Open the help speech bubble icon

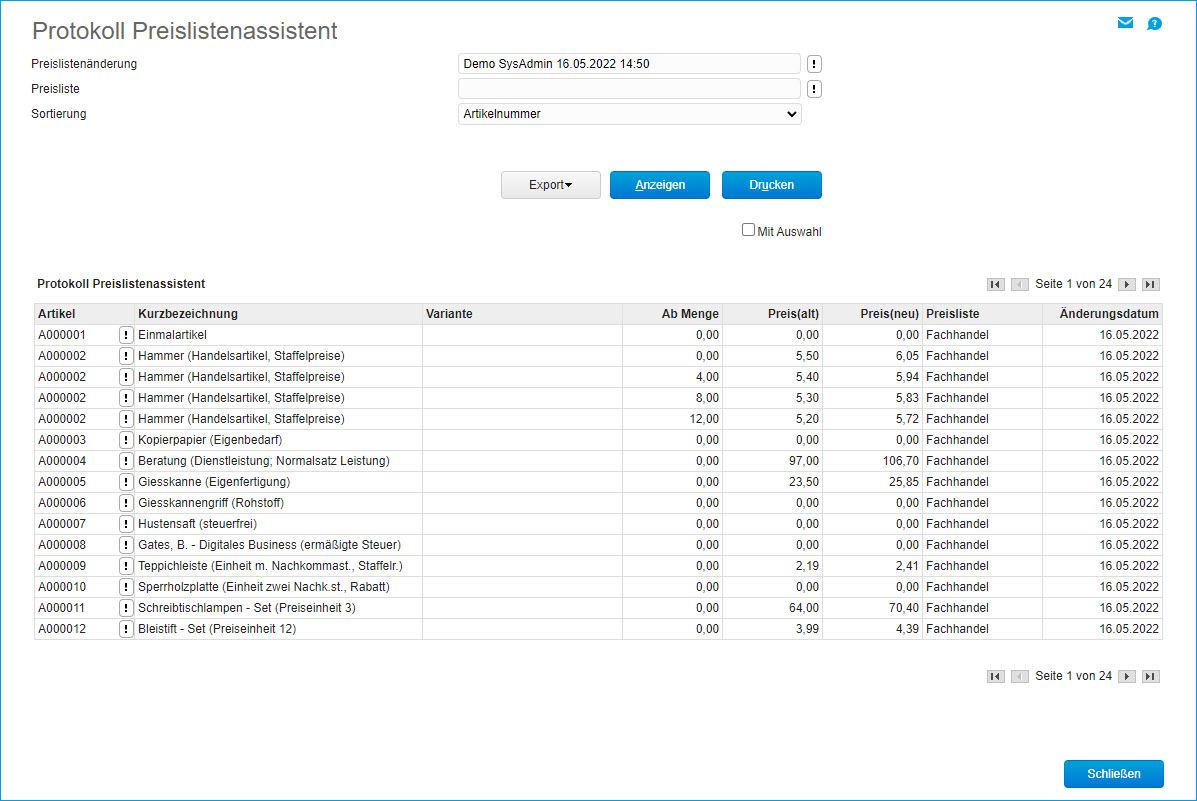(x=1154, y=24)
